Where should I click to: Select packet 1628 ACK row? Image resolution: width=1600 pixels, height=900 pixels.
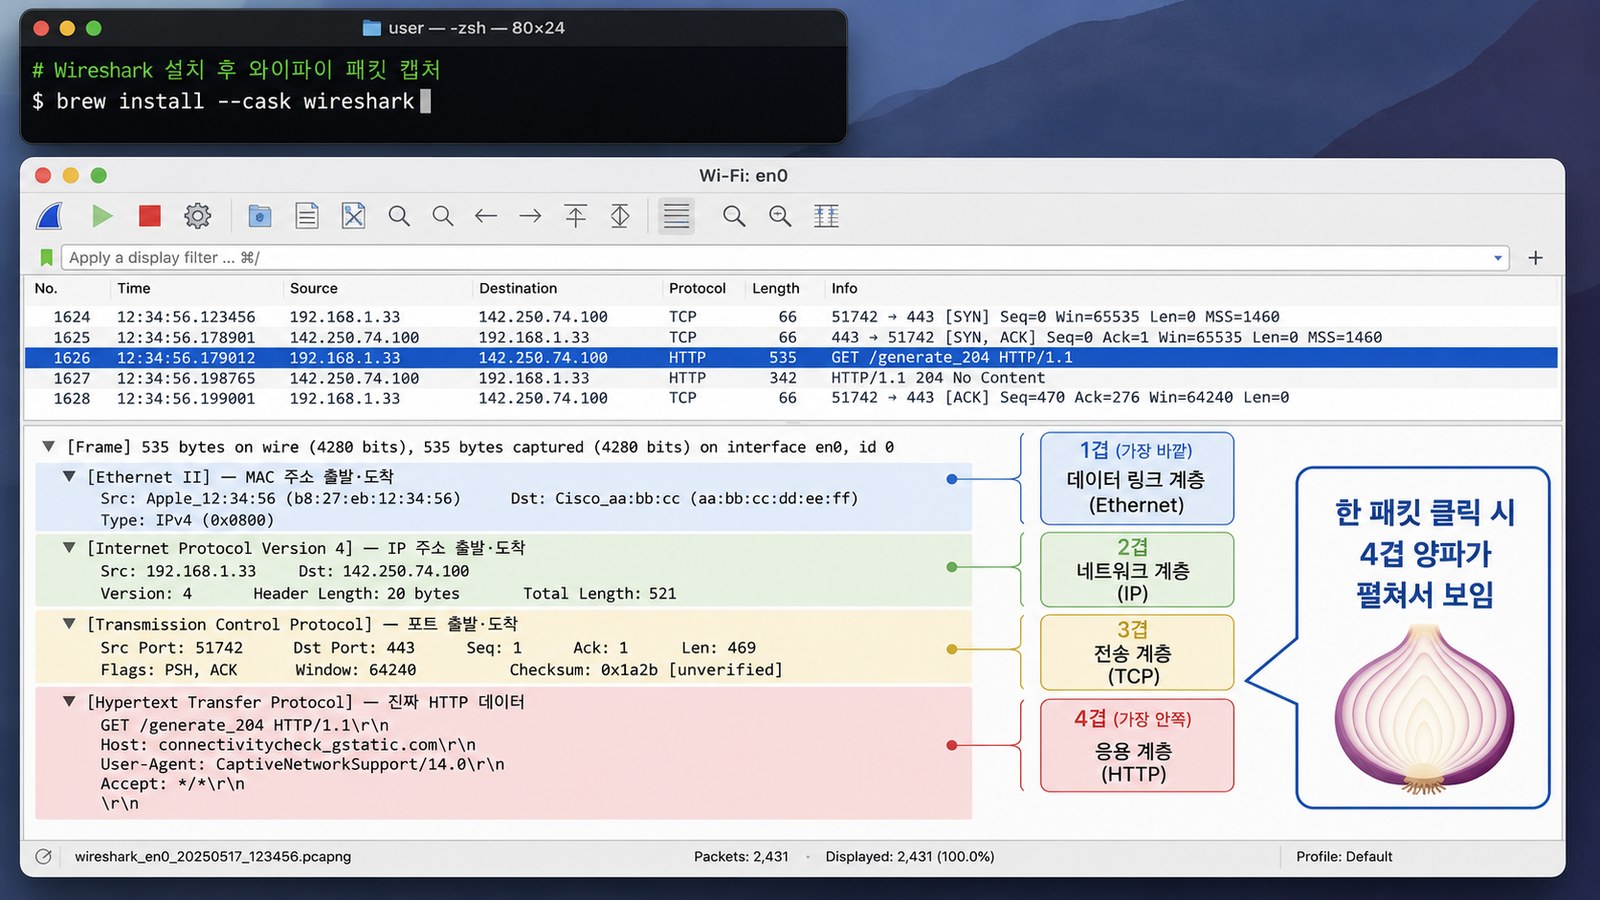(x=791, y=398)
